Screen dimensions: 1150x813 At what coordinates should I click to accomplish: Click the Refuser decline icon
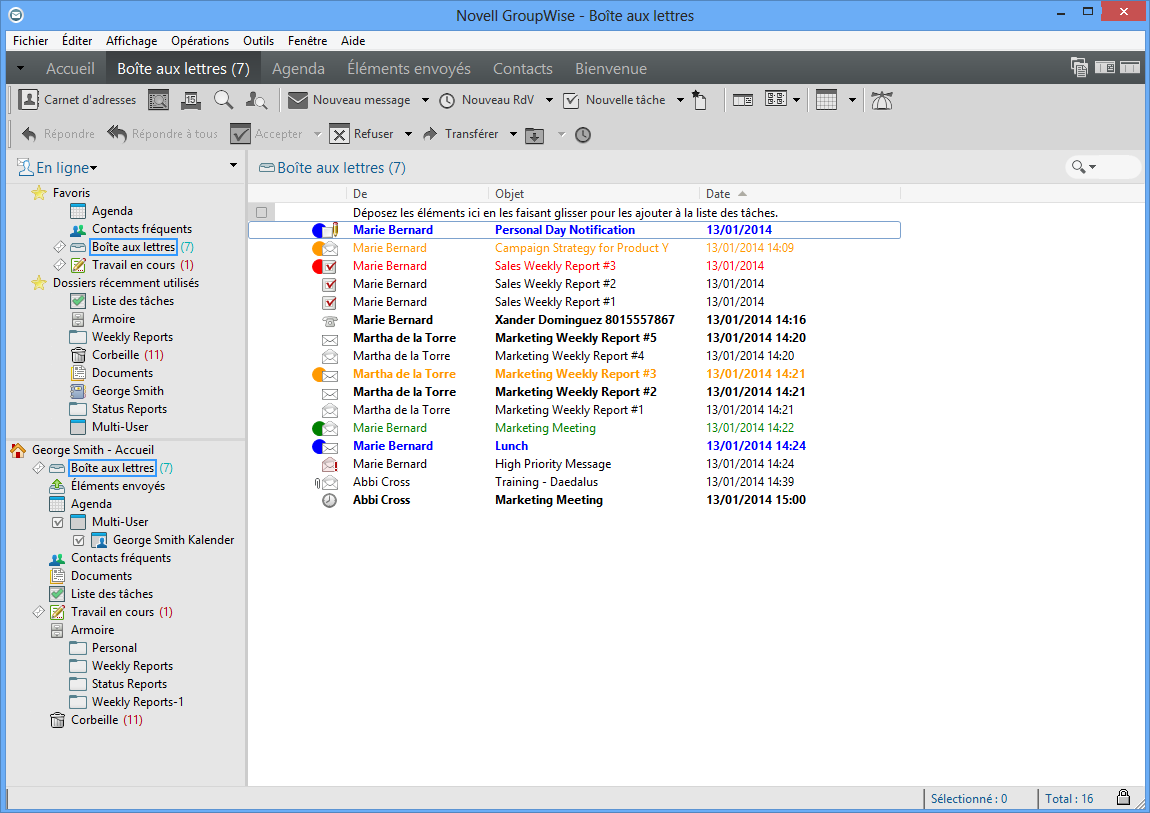pyautogui.click(x=339, y=134)
